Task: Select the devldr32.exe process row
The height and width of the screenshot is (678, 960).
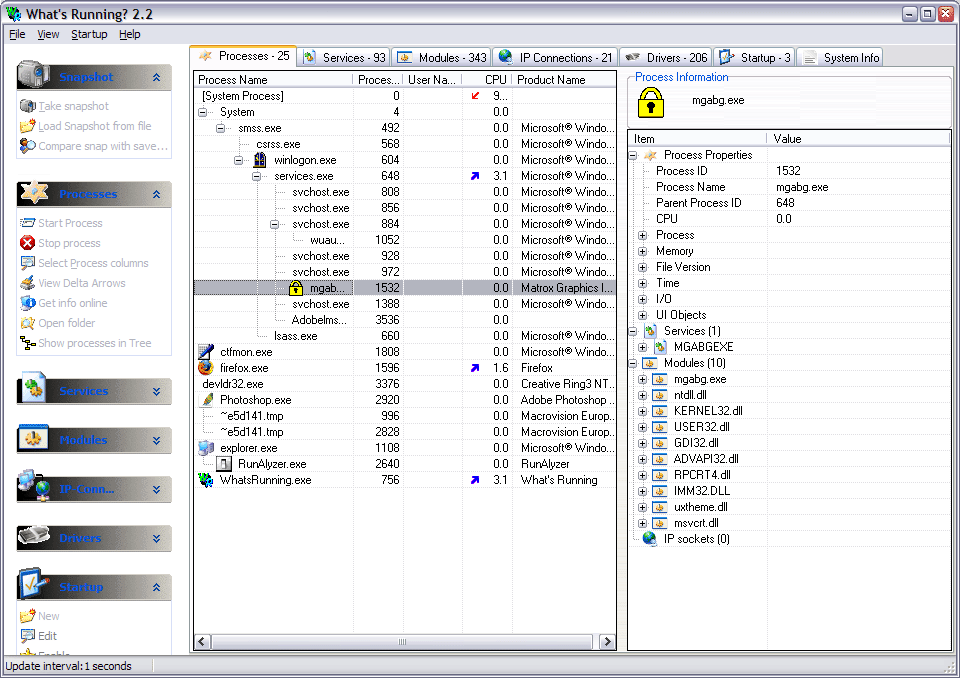Action: pyautogui.click(x=405, y=384)
